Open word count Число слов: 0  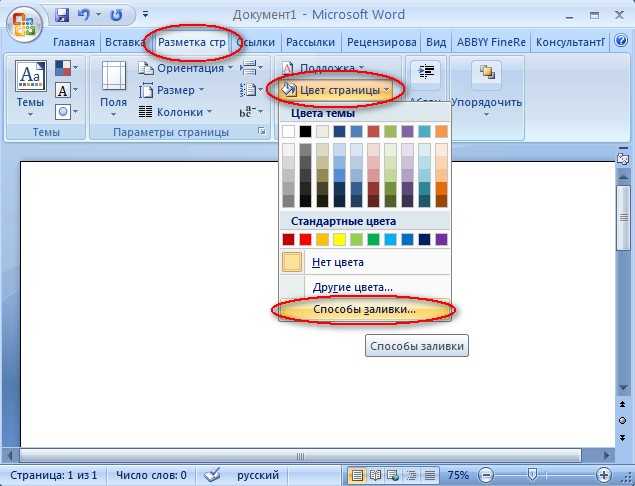(x=151, y=475)
